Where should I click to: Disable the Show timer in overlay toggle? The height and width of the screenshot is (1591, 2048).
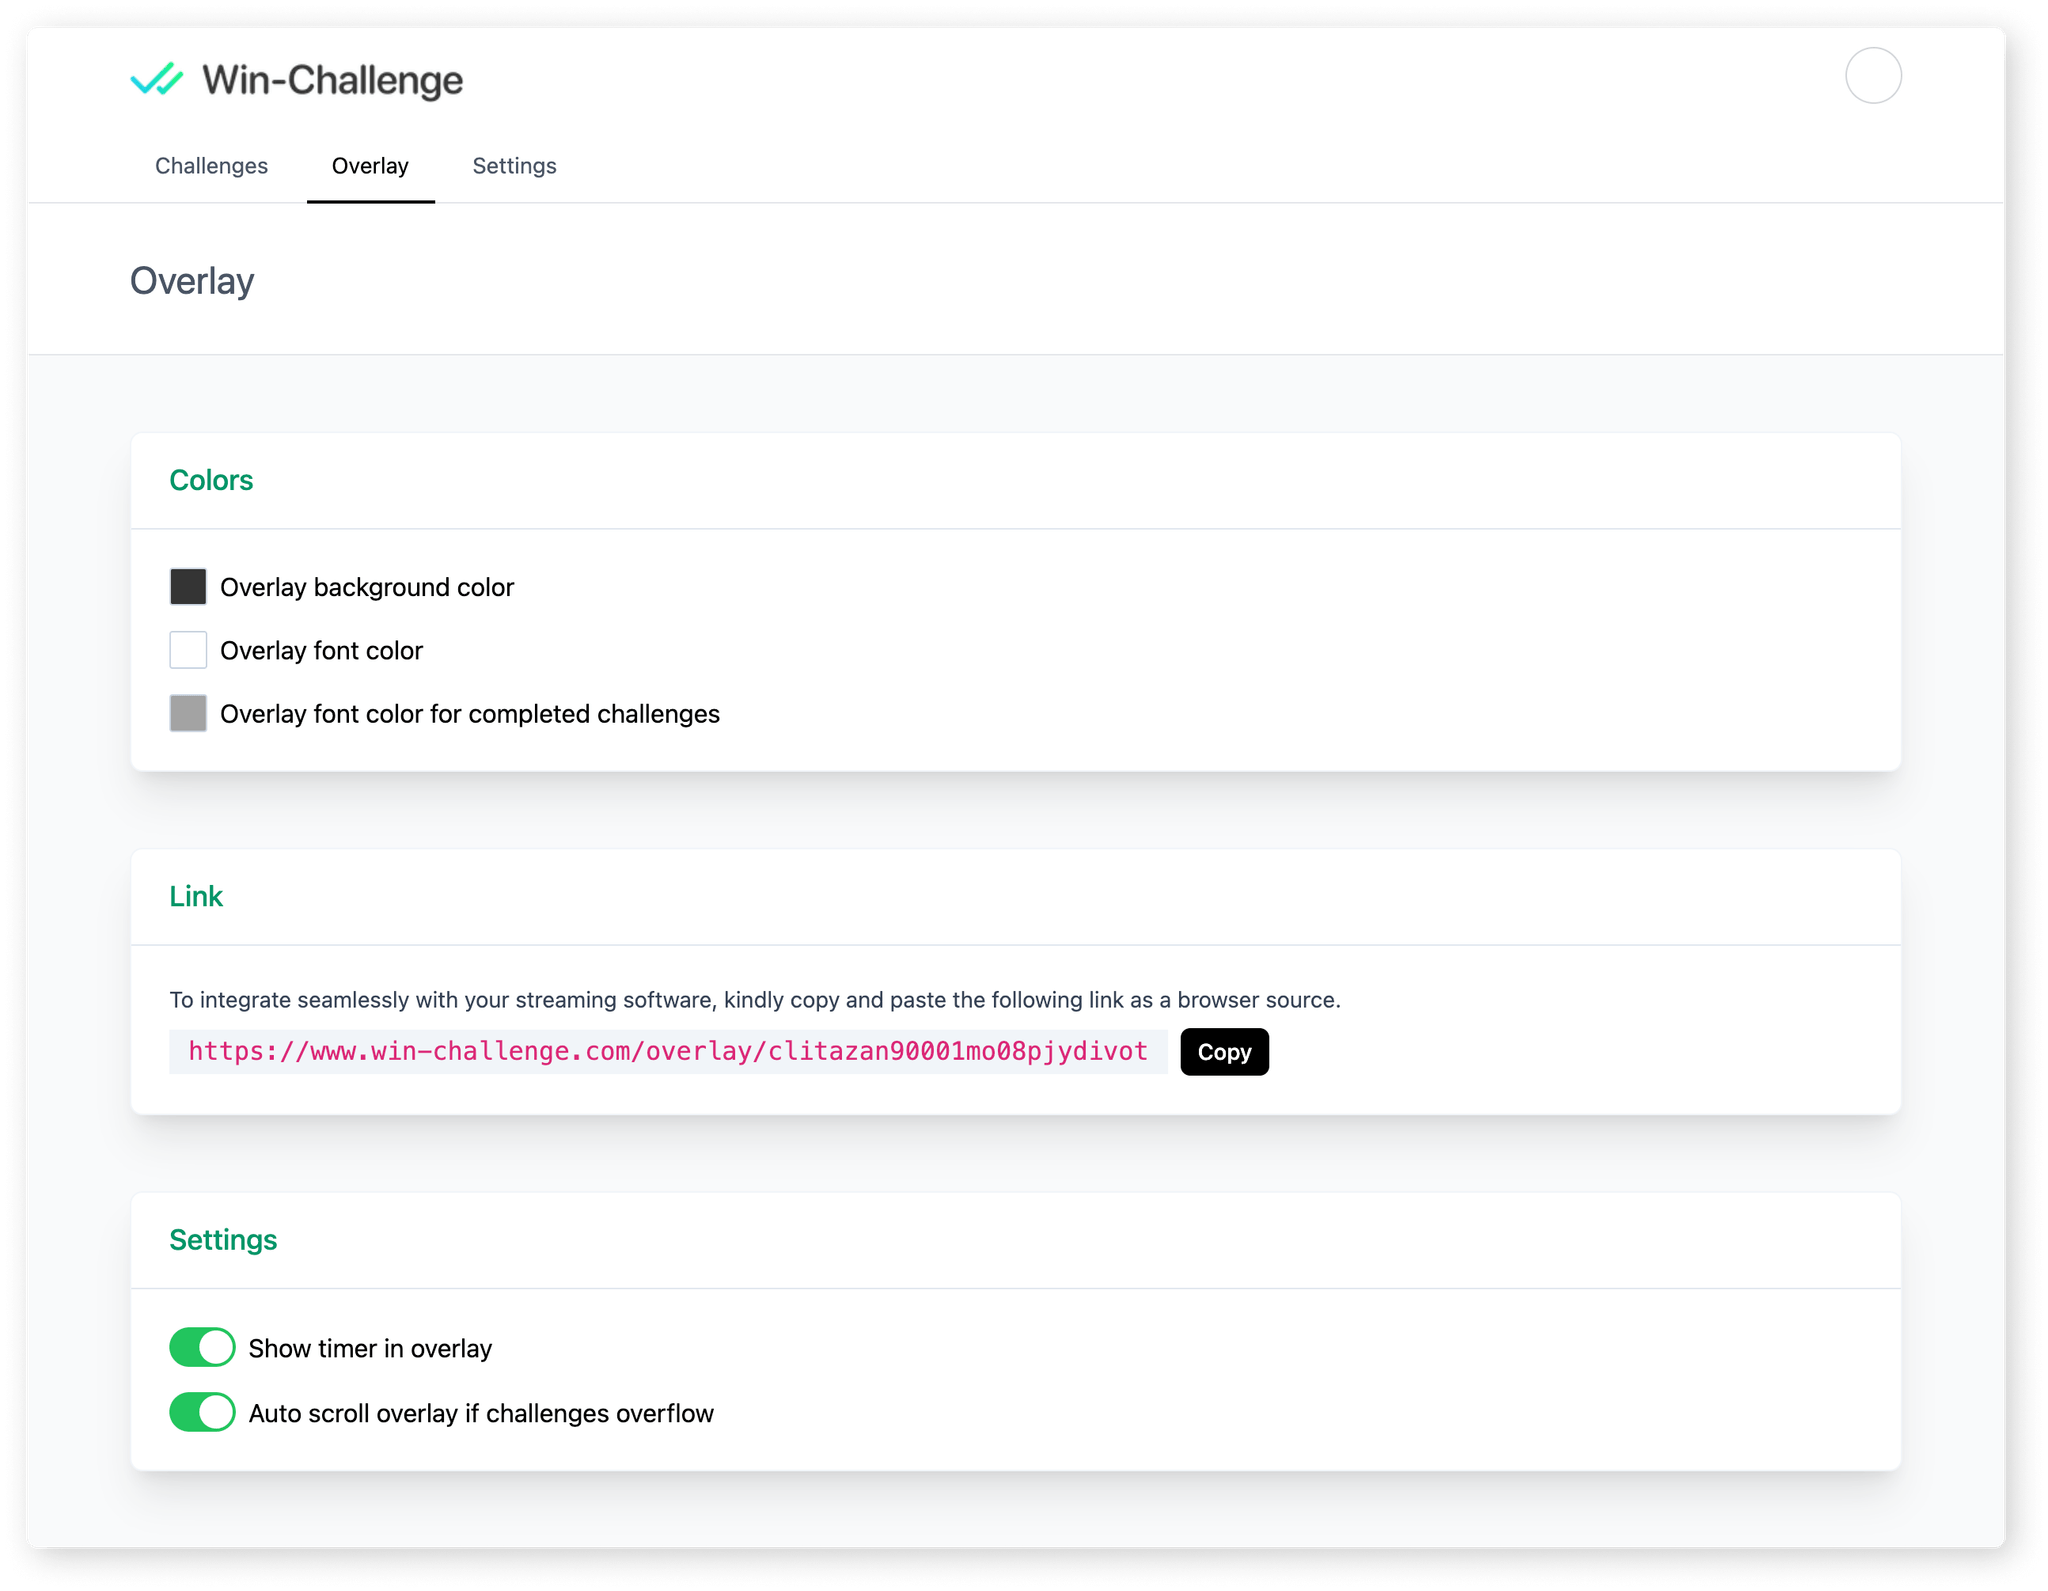pyautogui.click(x=201, y=1347)
